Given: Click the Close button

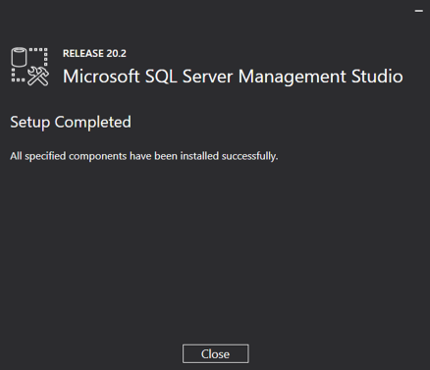Looking at the screenshot, I should pos(215,354).
